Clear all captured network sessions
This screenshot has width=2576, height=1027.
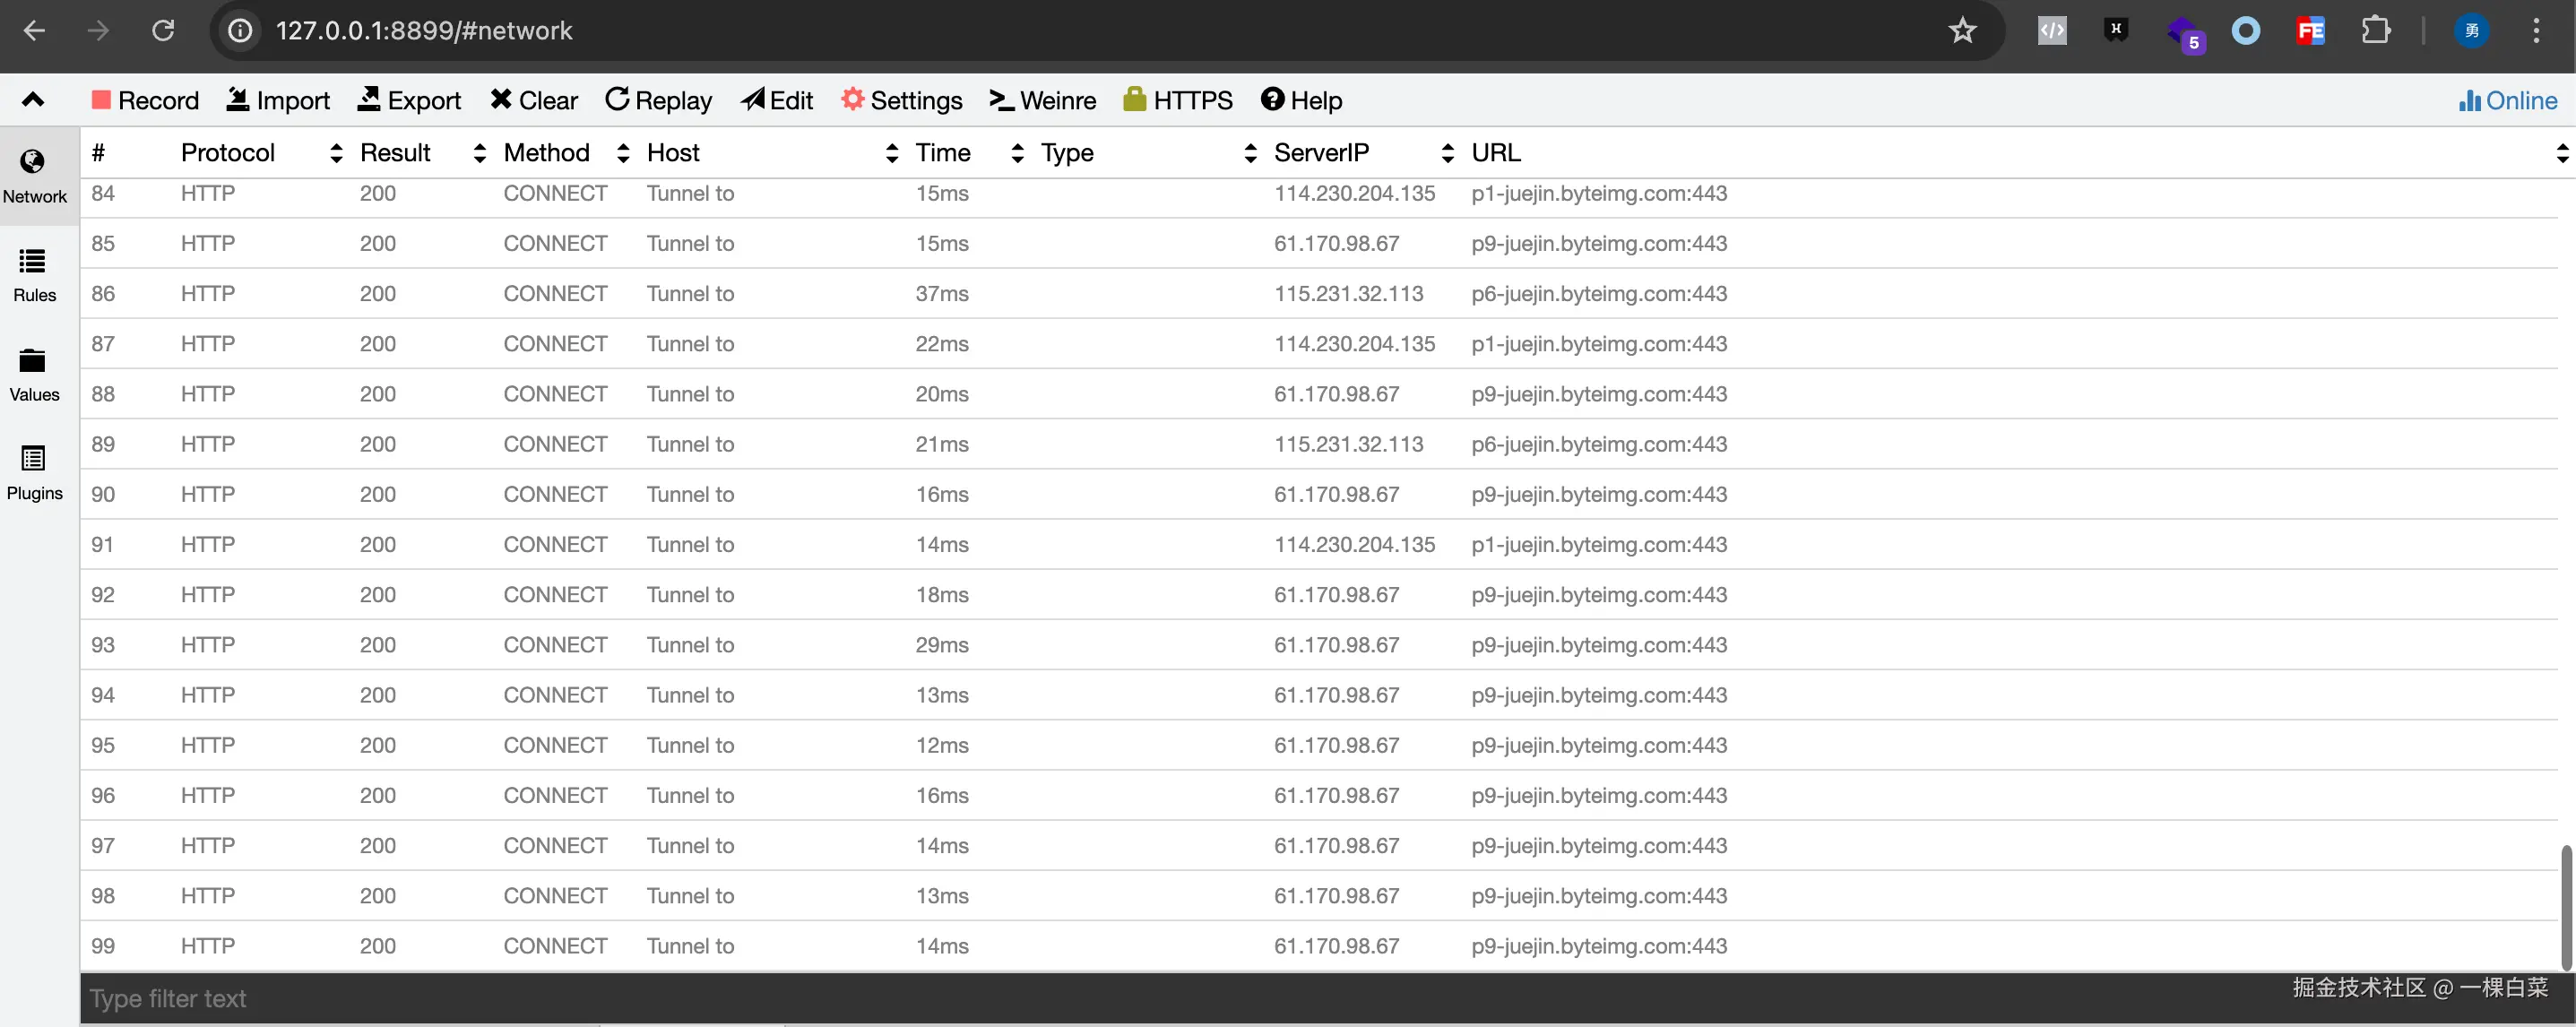[x=534, y=100]
